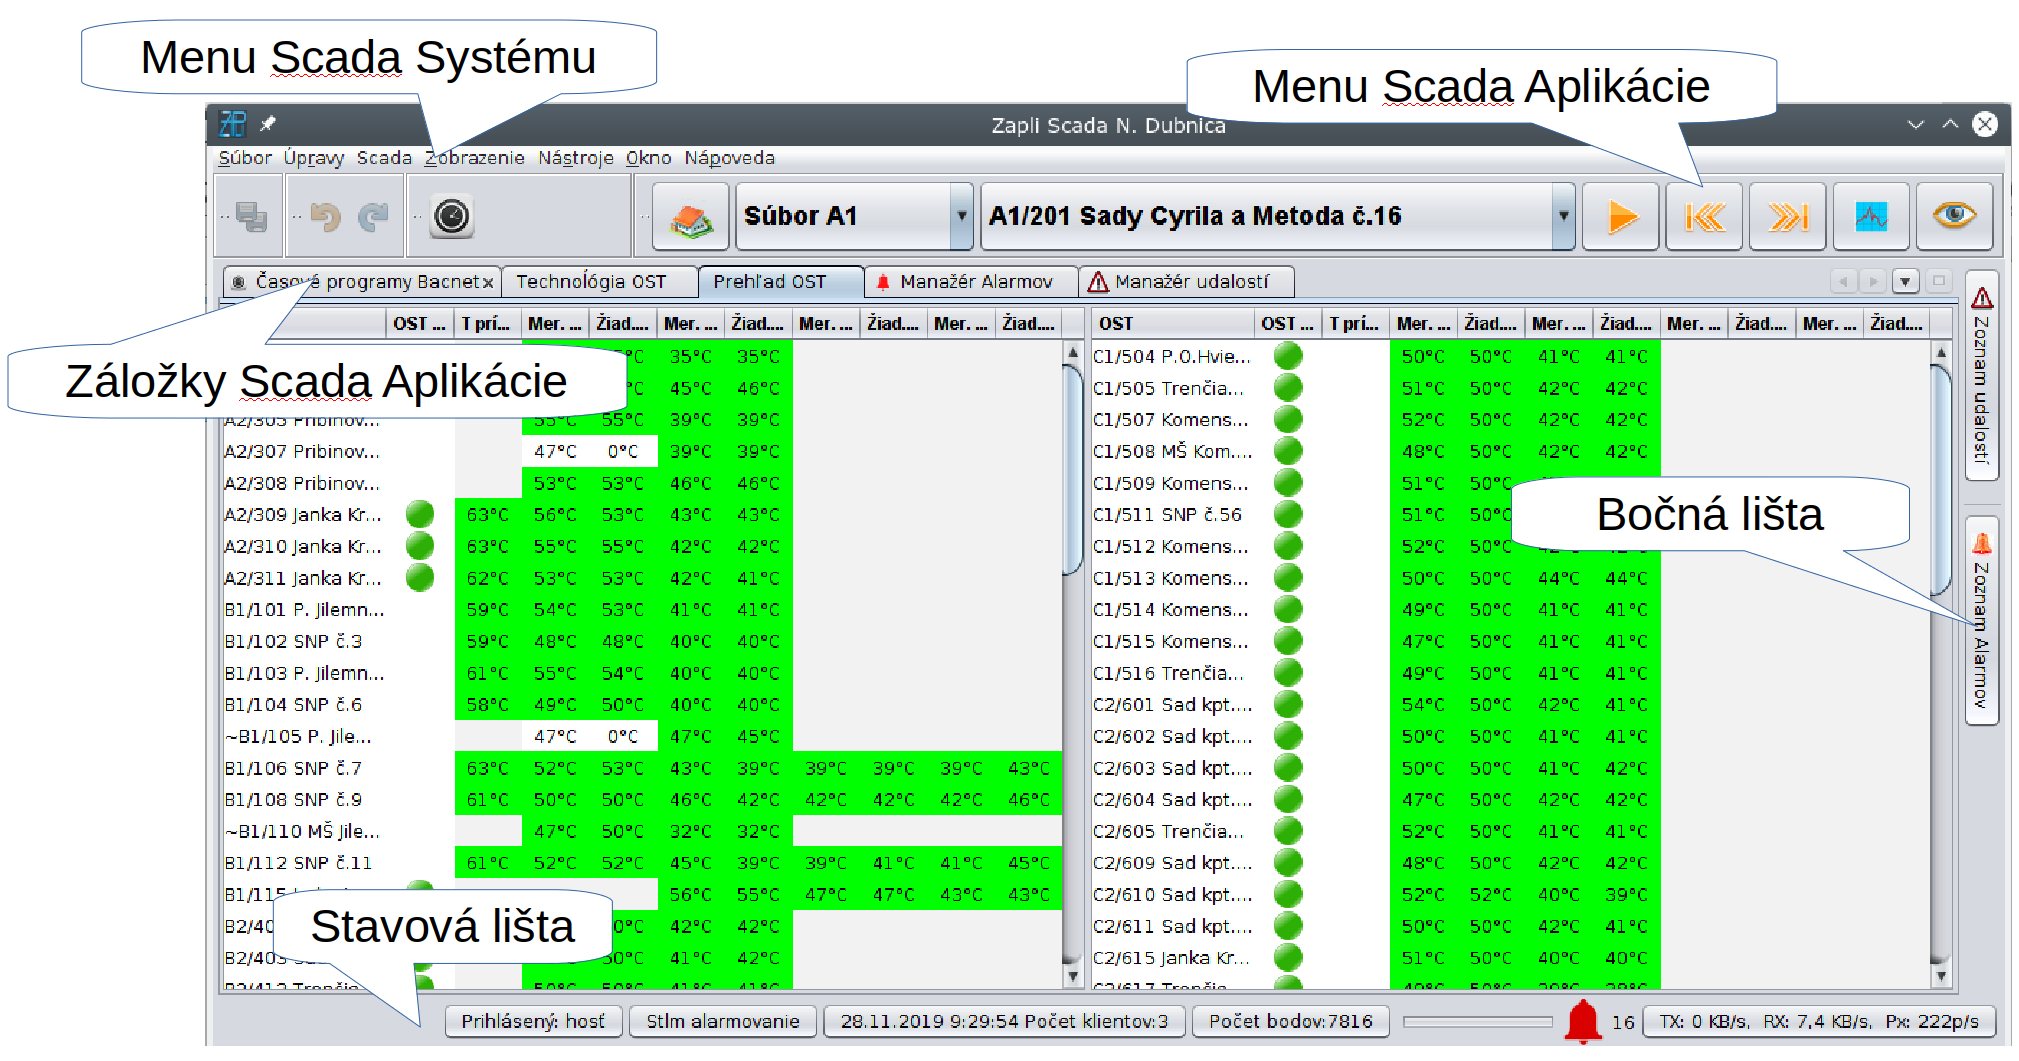Switch to the Manažér Alarmov tab
The height and width of the screenshot is (1061, 2019).
[x=974, y=282]
